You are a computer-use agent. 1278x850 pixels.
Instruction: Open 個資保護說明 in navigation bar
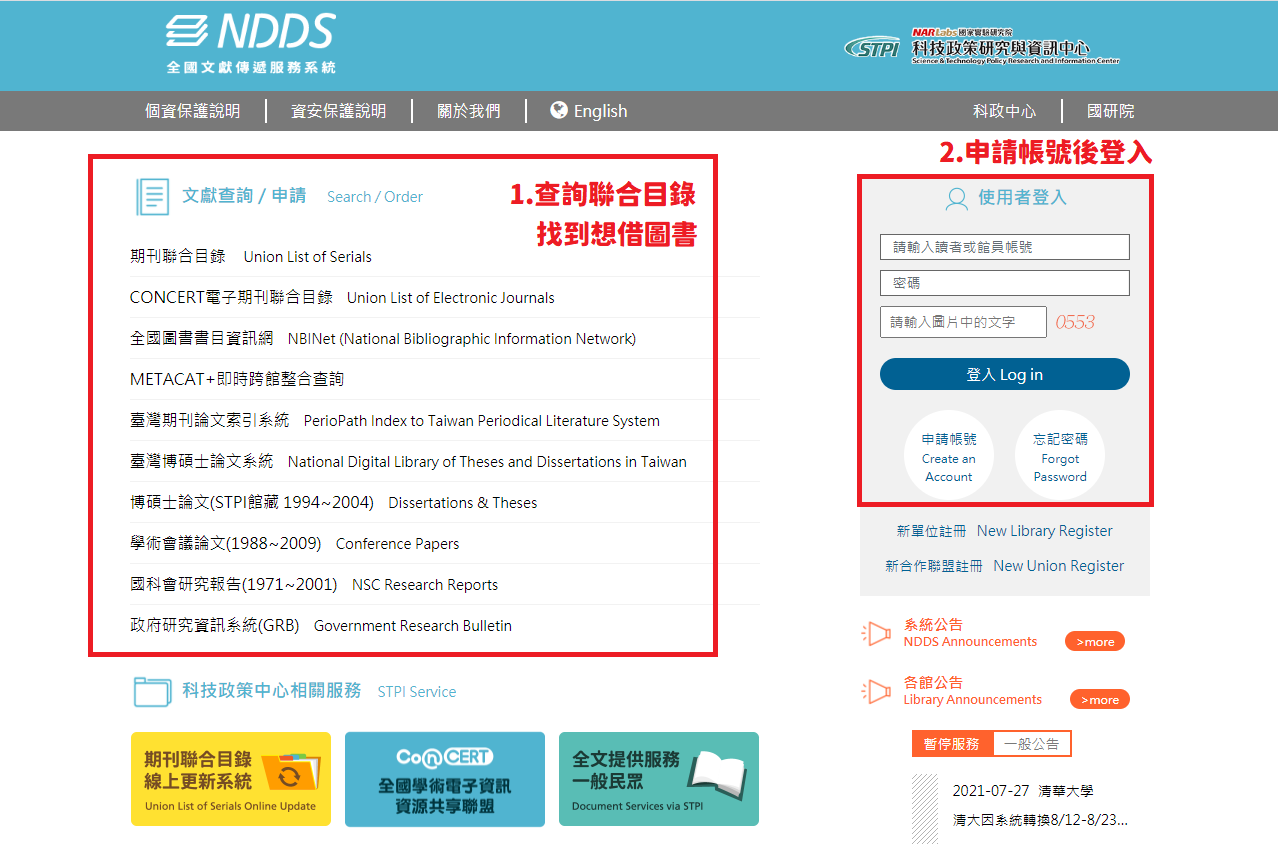click(193, 111)
